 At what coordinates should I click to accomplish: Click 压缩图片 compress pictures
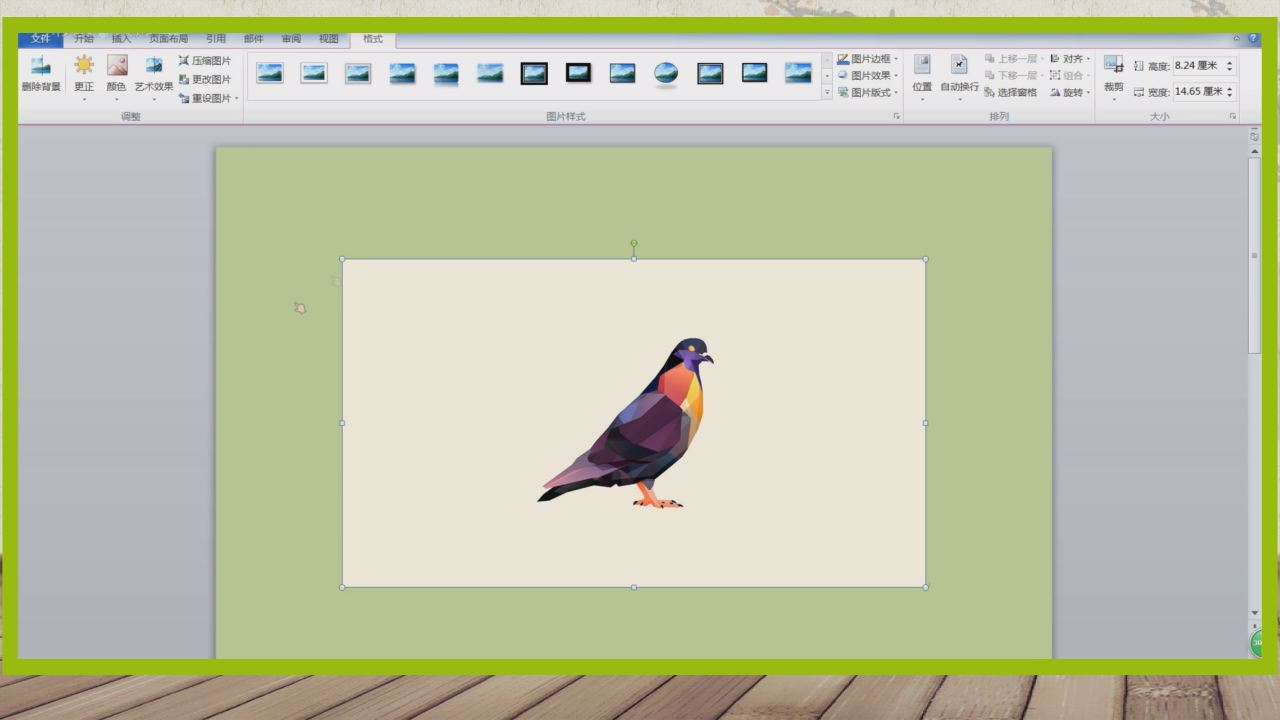click(x=205, y=61)
